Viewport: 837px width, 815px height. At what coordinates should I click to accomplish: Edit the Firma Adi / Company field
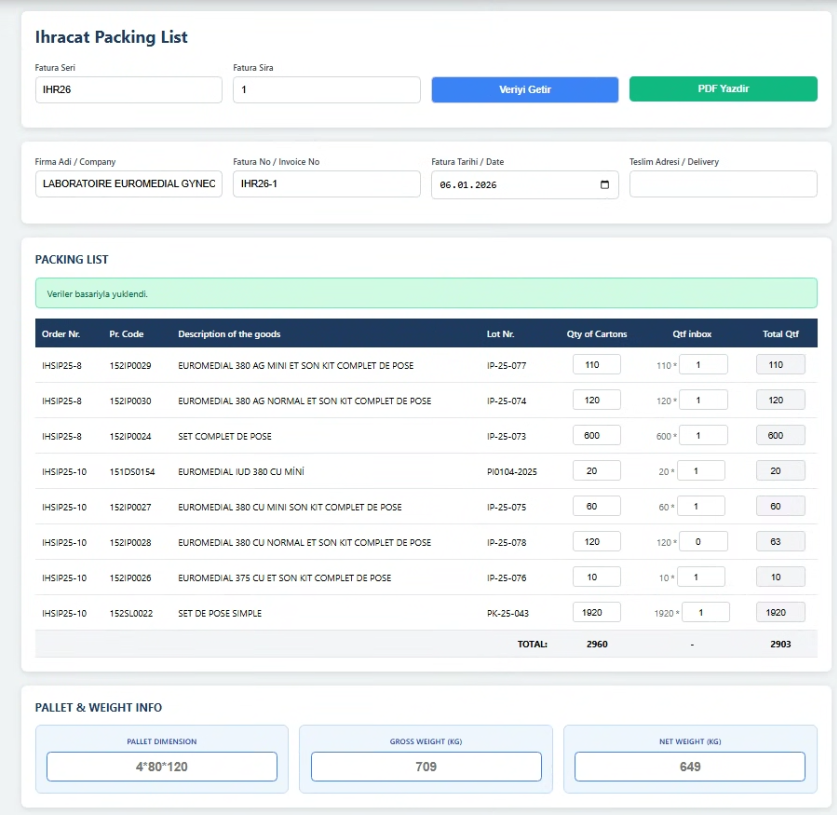coord(128,185)
